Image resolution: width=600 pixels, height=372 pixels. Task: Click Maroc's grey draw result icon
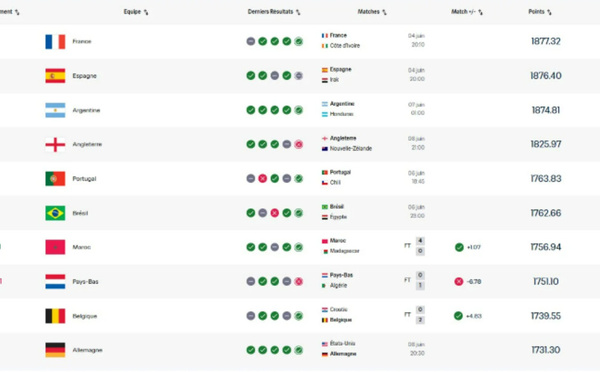point(274,247)
